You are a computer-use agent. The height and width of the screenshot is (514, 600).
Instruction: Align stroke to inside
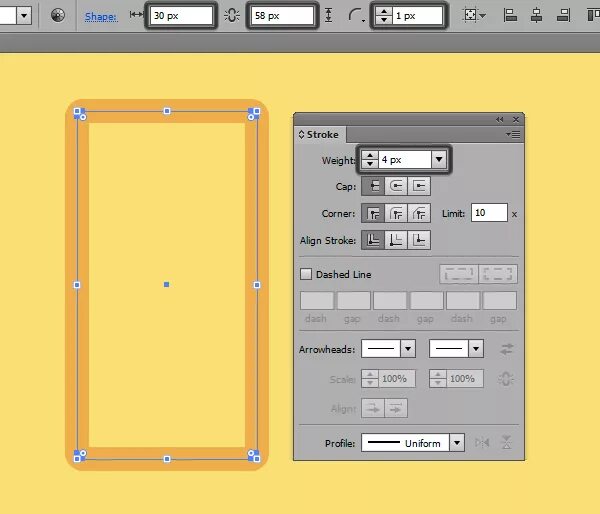coord(396,240)
